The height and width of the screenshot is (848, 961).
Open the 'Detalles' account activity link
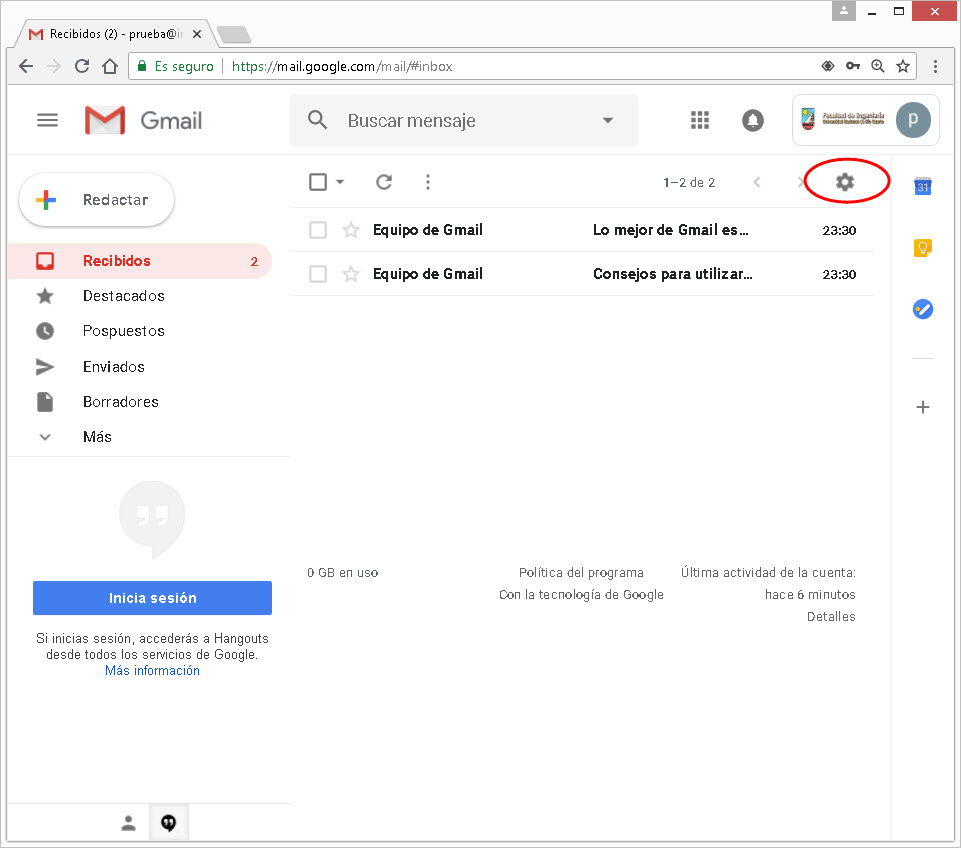[x=831, y=616]
